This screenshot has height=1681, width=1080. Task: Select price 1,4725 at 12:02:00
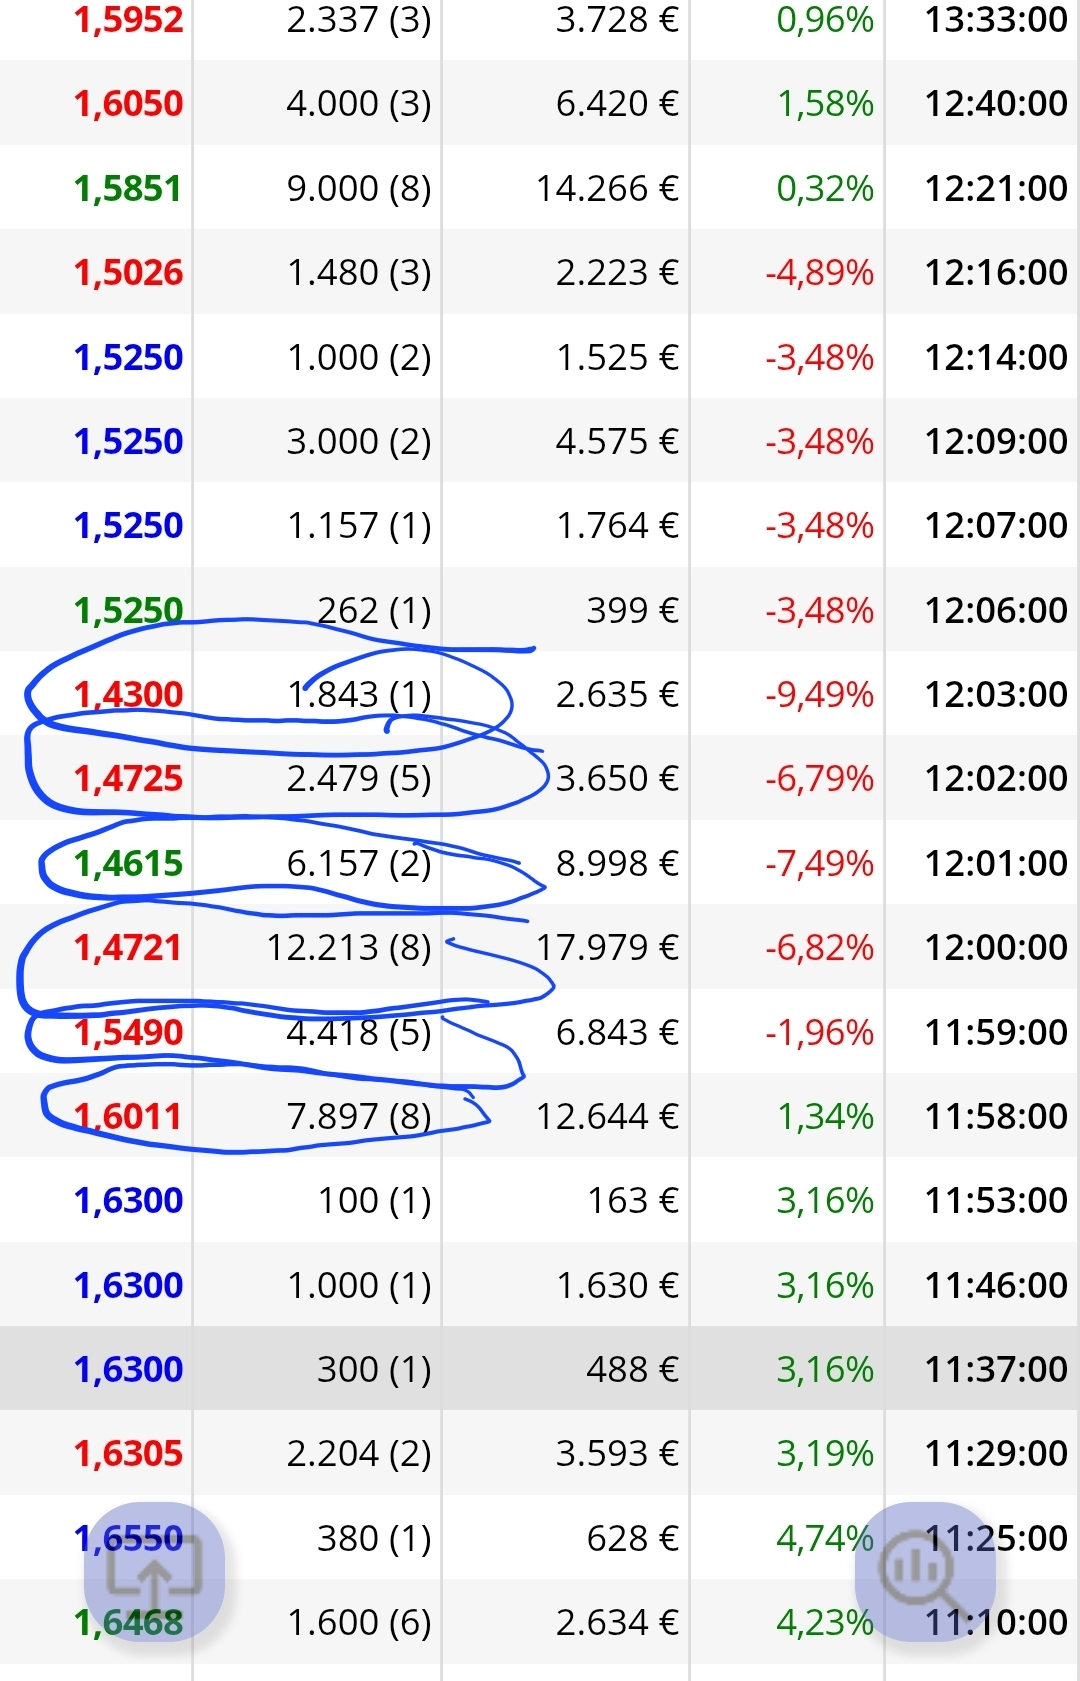pyautogui.click(x=128, y=778)
